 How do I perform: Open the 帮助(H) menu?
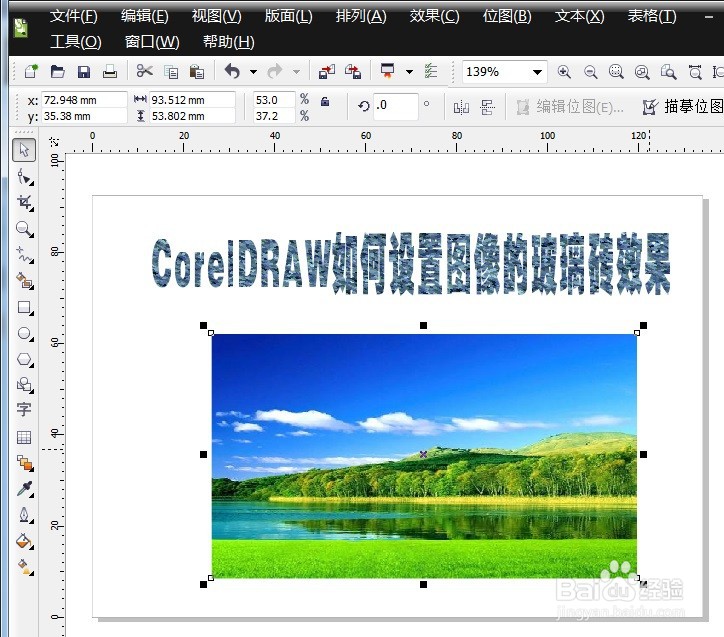[229, 42]
